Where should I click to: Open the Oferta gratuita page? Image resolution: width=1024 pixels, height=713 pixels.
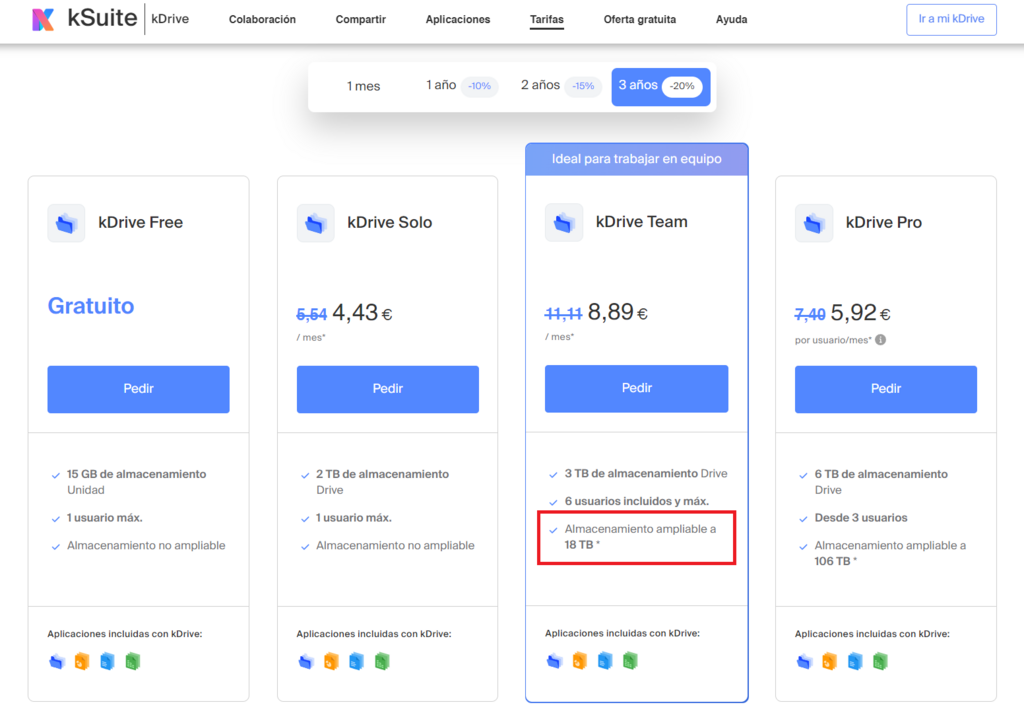click(639, 20)
